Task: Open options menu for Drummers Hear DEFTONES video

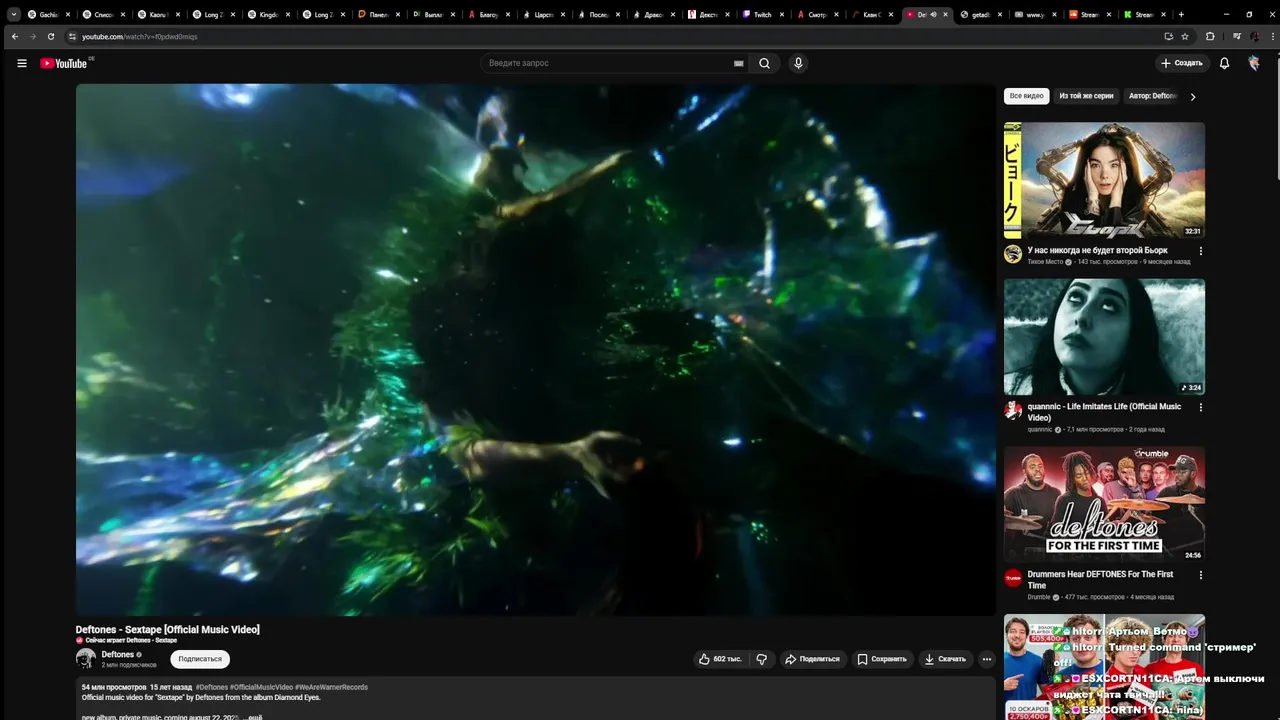Action: click(1201, 575)
